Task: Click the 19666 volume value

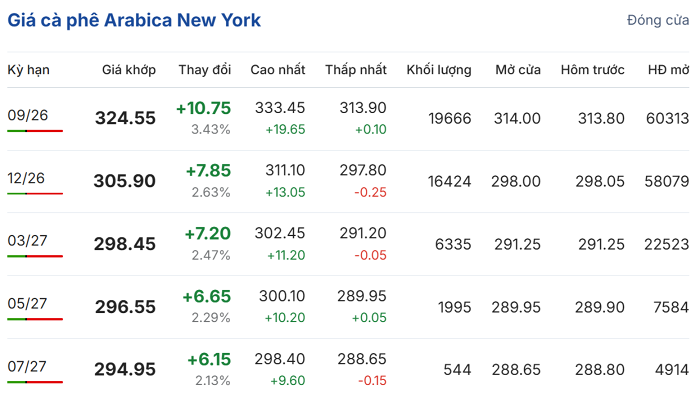Action: pyautogui.click(x=450, y=118)
